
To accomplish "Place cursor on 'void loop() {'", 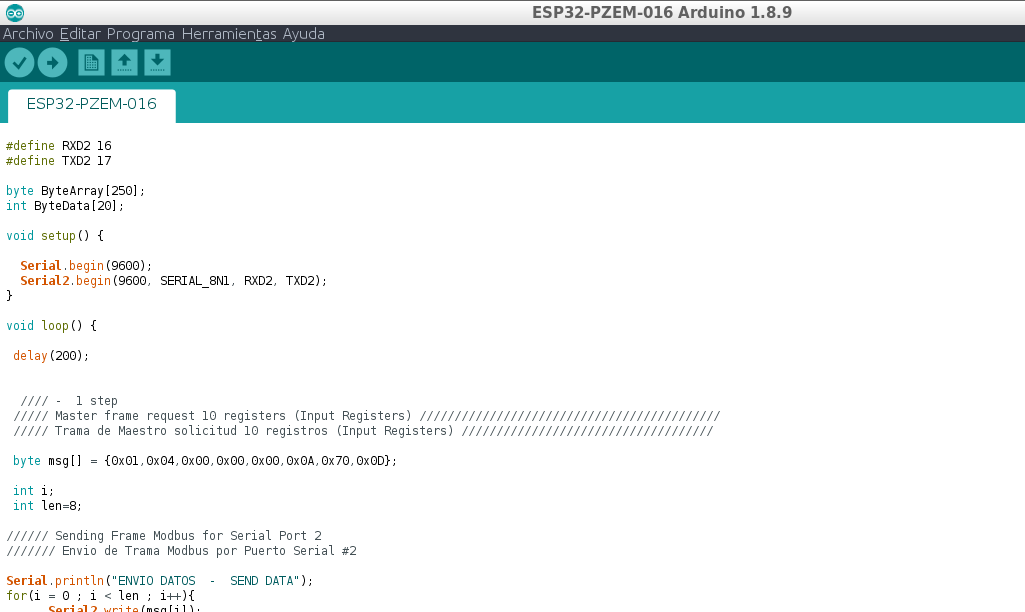I will [x=52, y=326].
